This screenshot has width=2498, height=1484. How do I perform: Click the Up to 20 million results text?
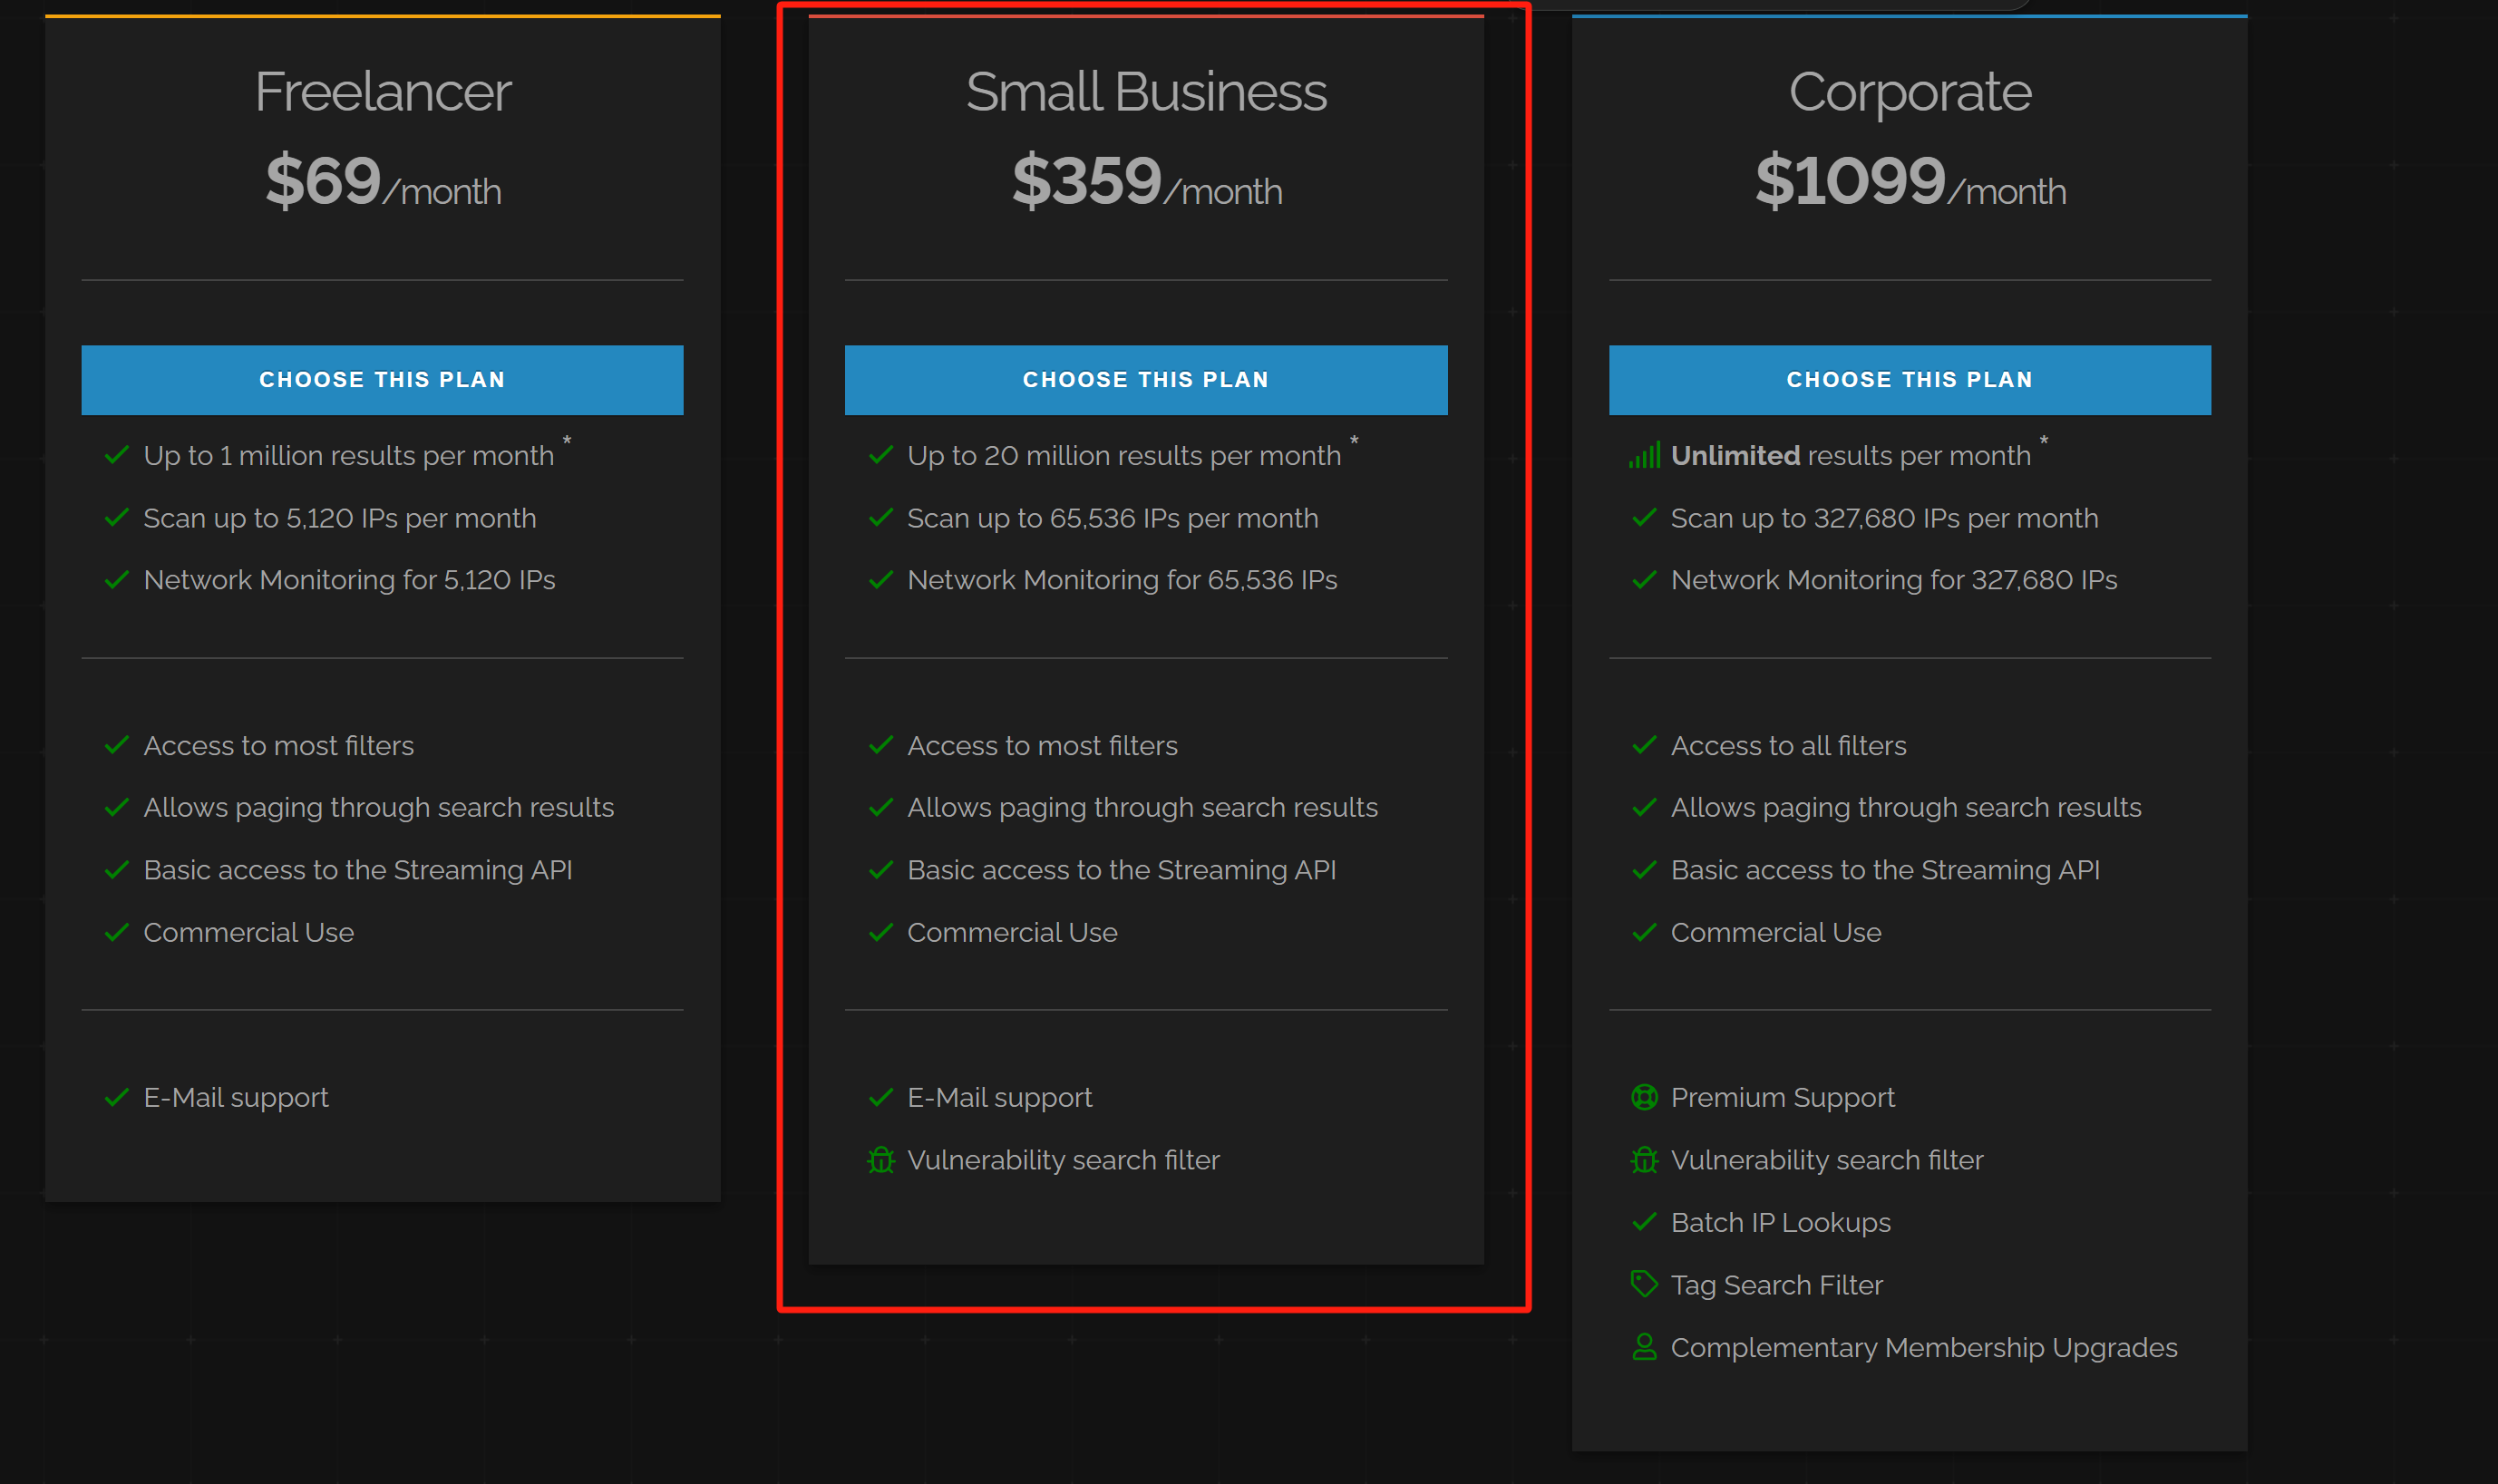[1123, 456]
